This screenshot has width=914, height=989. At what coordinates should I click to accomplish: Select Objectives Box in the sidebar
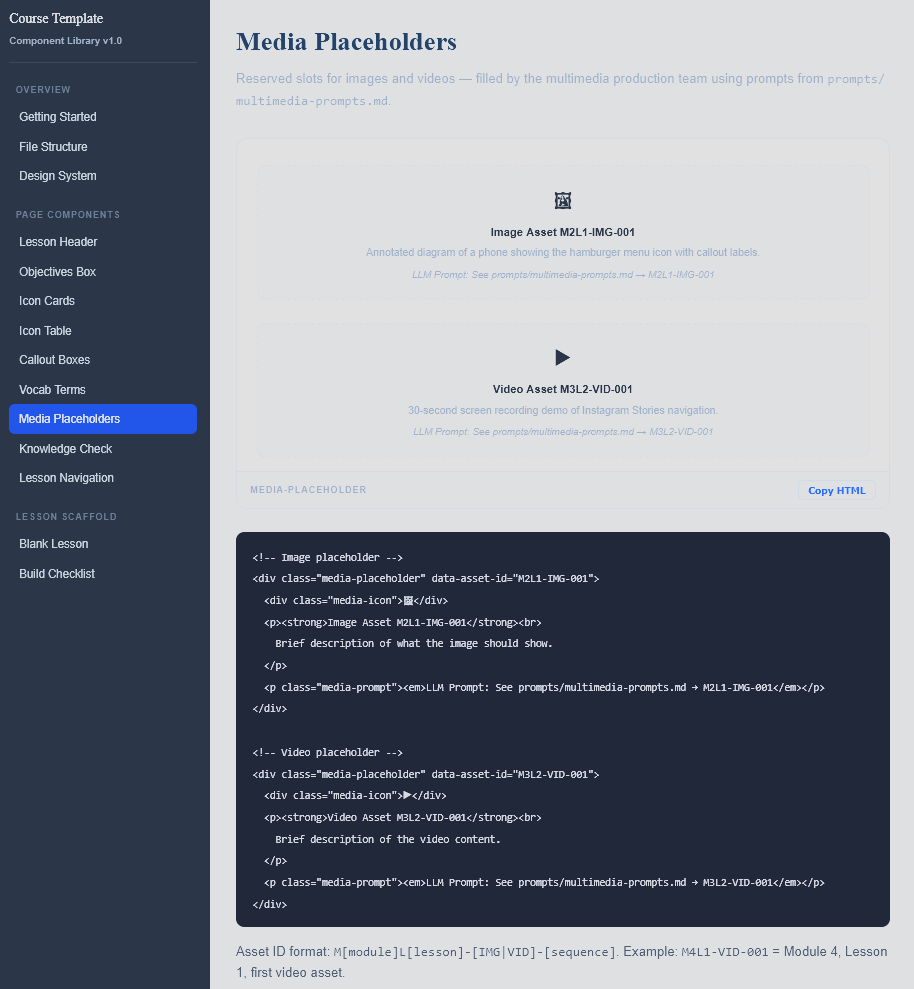(57, 272)
